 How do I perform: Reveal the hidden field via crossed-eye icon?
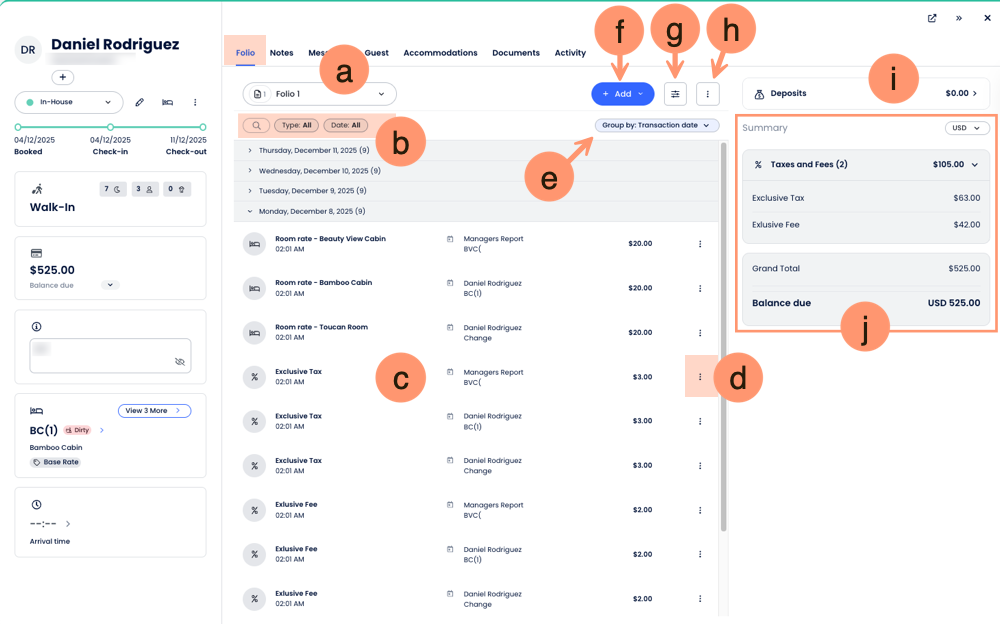180,362
